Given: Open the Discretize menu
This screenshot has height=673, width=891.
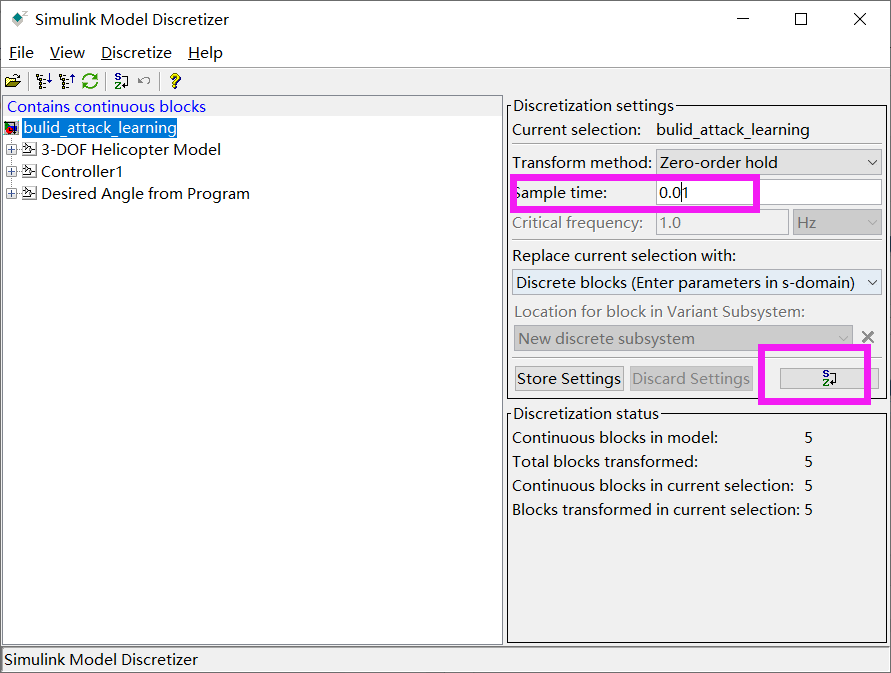Looking at the screenshot, I should 136,53.
